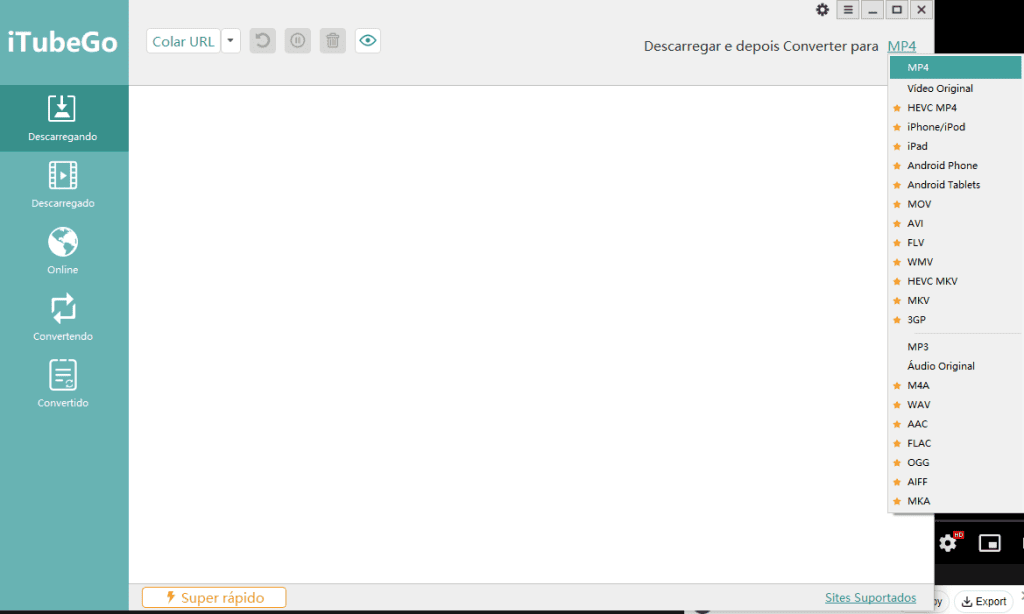Open the Online browser globe icon
Viewport: 1024px width, 614px height.
click(x=63, y=251)
